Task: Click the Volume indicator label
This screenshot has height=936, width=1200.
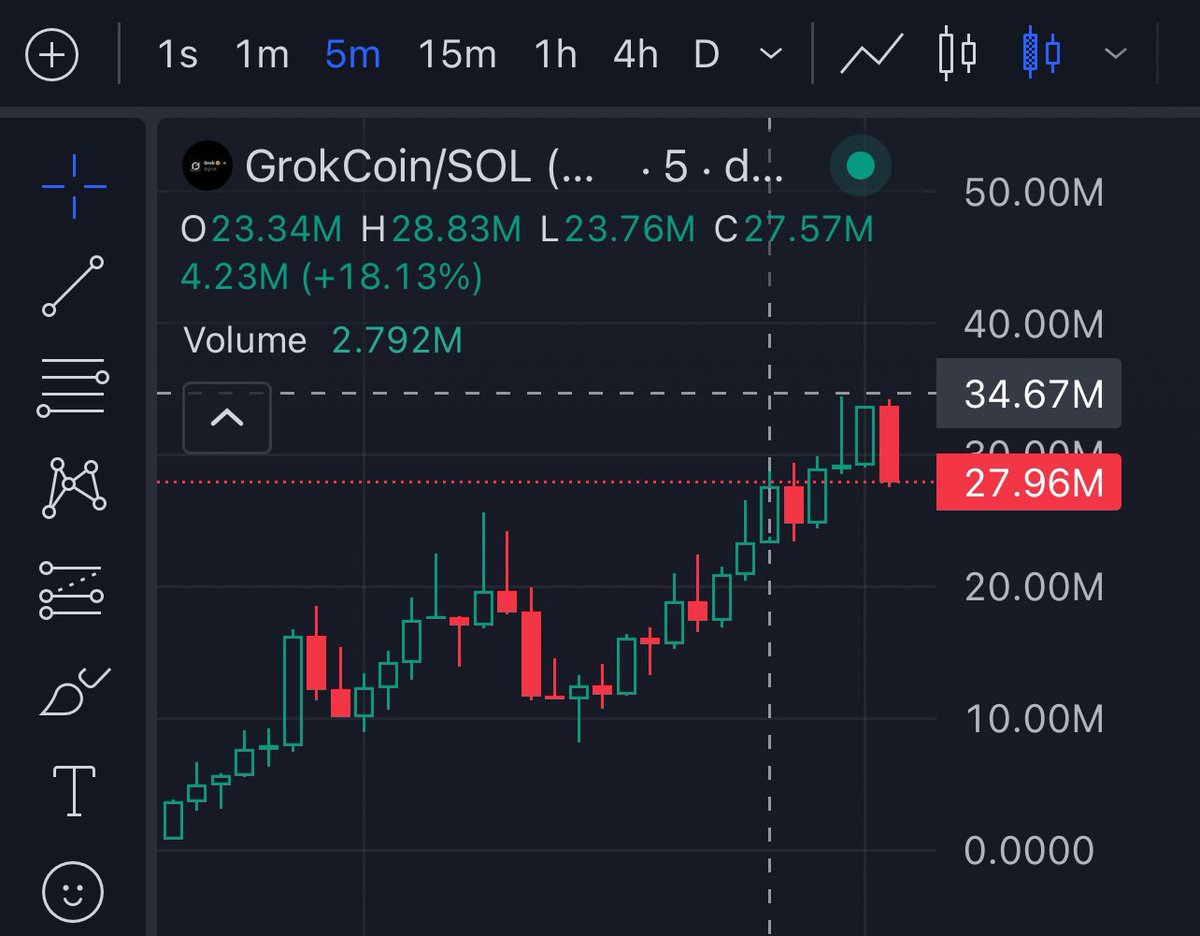Action: [245, 341]
